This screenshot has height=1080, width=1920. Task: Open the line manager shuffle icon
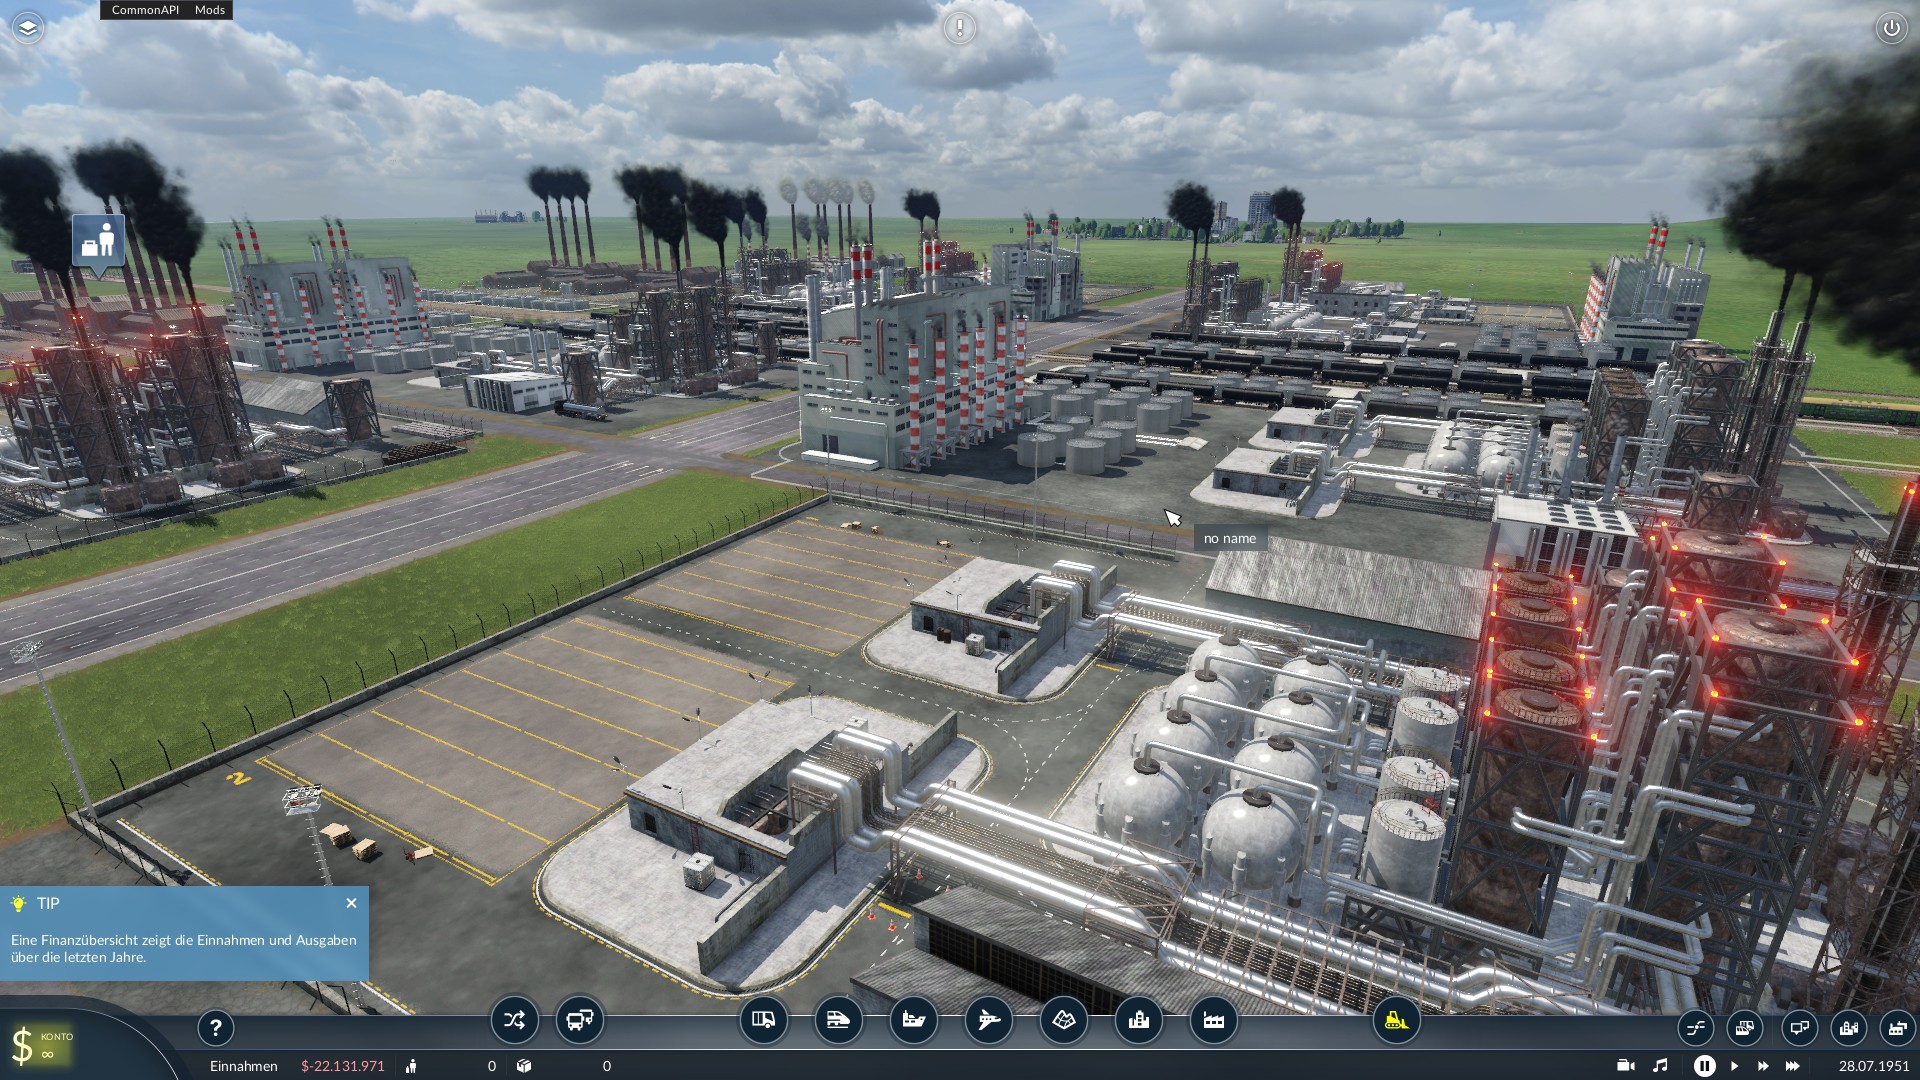[514, 1021]
